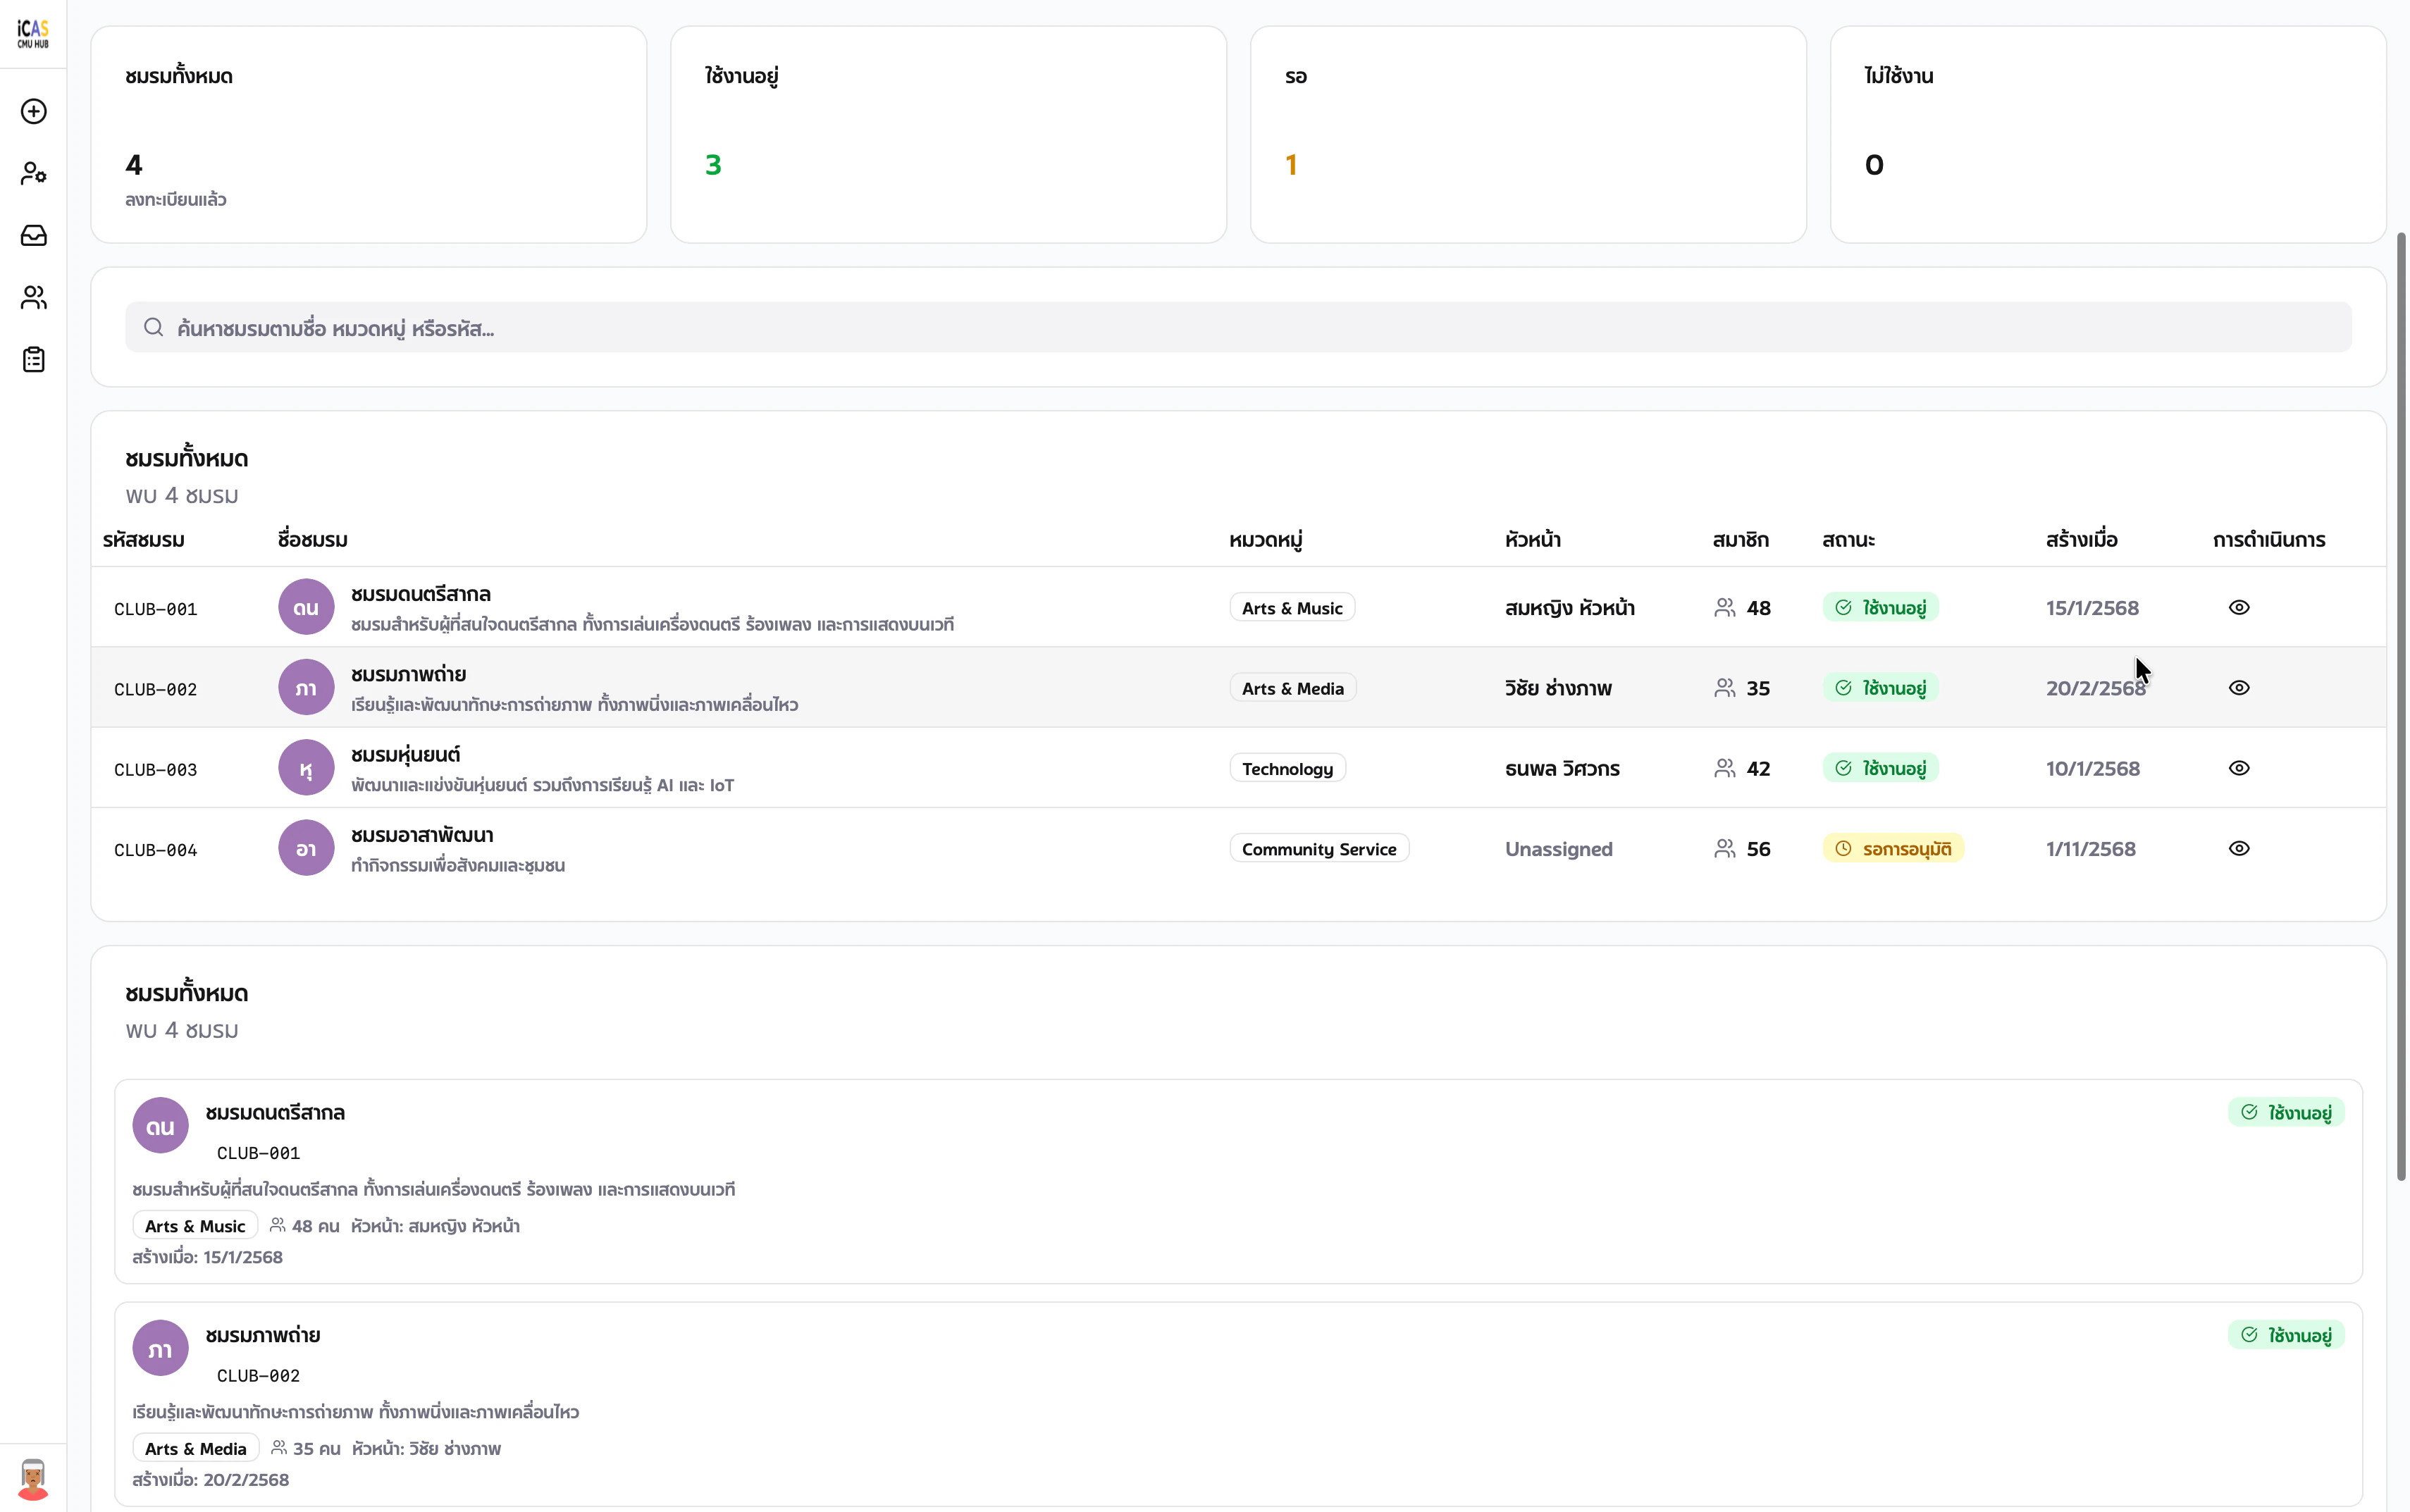Click the ภา avatar in CLUB-002 table row

point(306,687)
